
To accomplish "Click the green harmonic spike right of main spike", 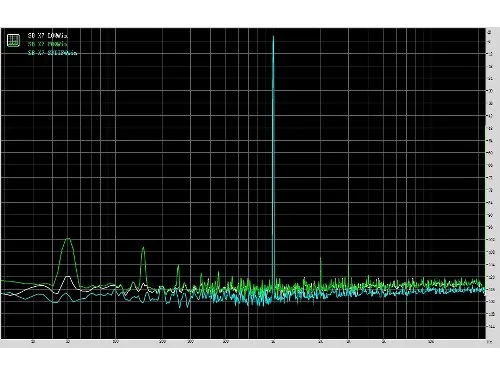I will 321,258.
